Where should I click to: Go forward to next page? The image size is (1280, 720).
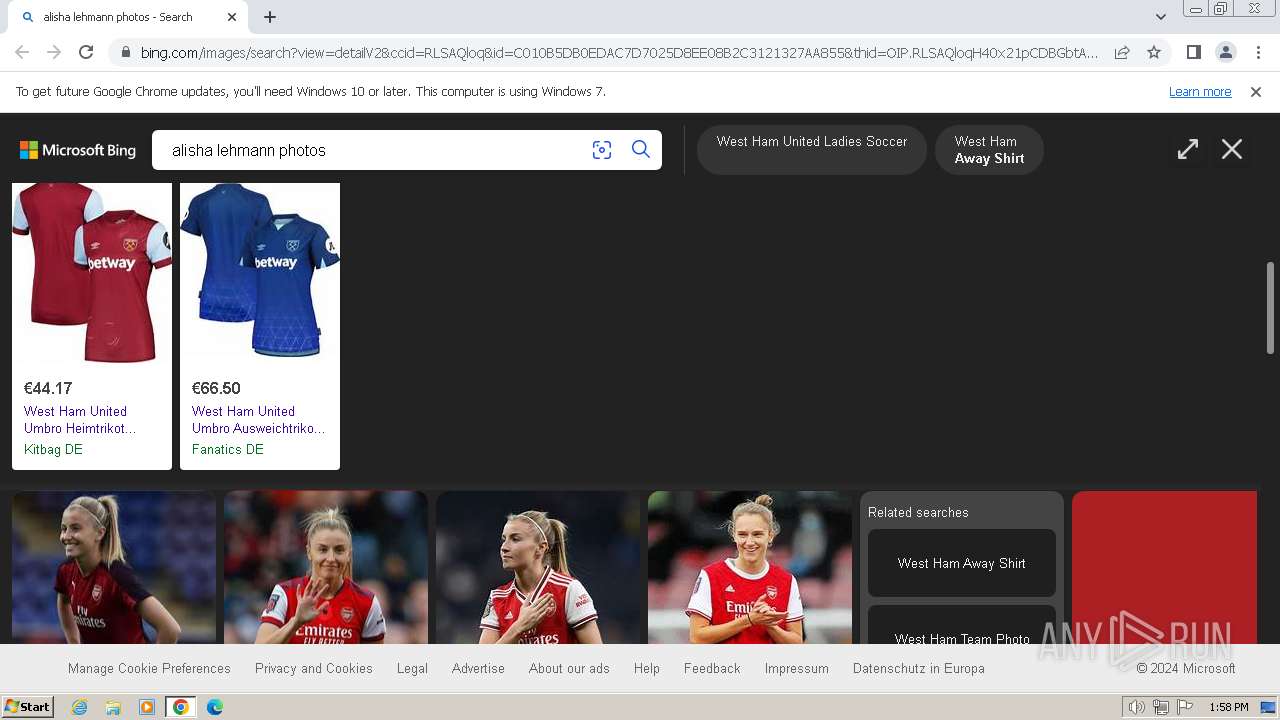point(54,52)
